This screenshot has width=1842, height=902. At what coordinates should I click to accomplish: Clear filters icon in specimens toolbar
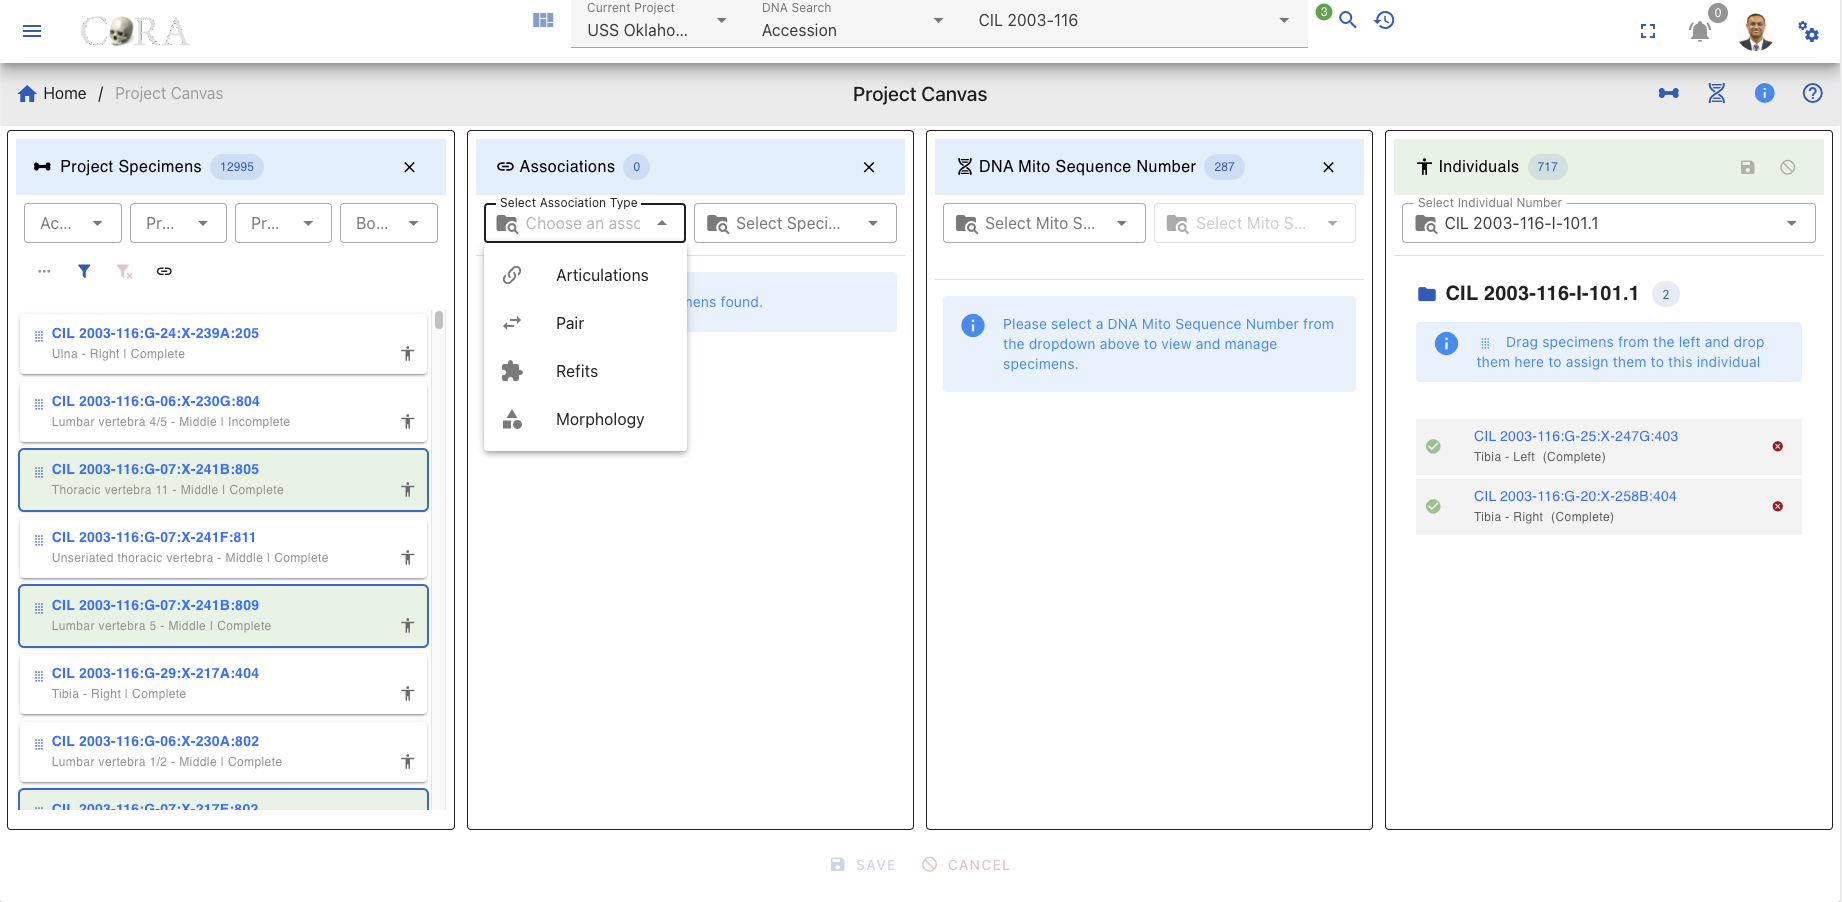[x=124, y=271]
